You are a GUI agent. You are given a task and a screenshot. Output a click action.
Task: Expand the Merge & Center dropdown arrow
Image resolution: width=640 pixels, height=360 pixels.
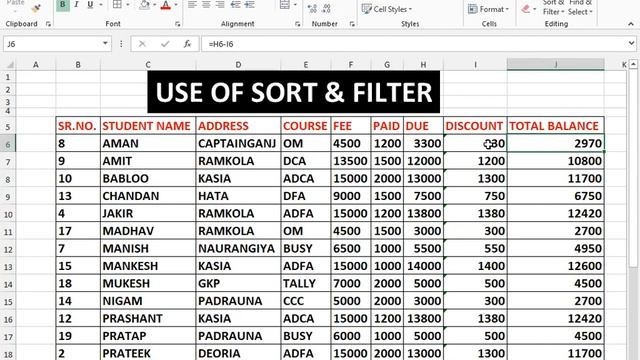click(295, 5)
